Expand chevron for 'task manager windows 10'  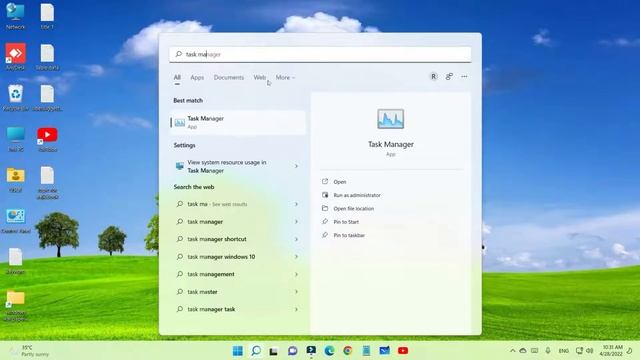coord(296,257)
